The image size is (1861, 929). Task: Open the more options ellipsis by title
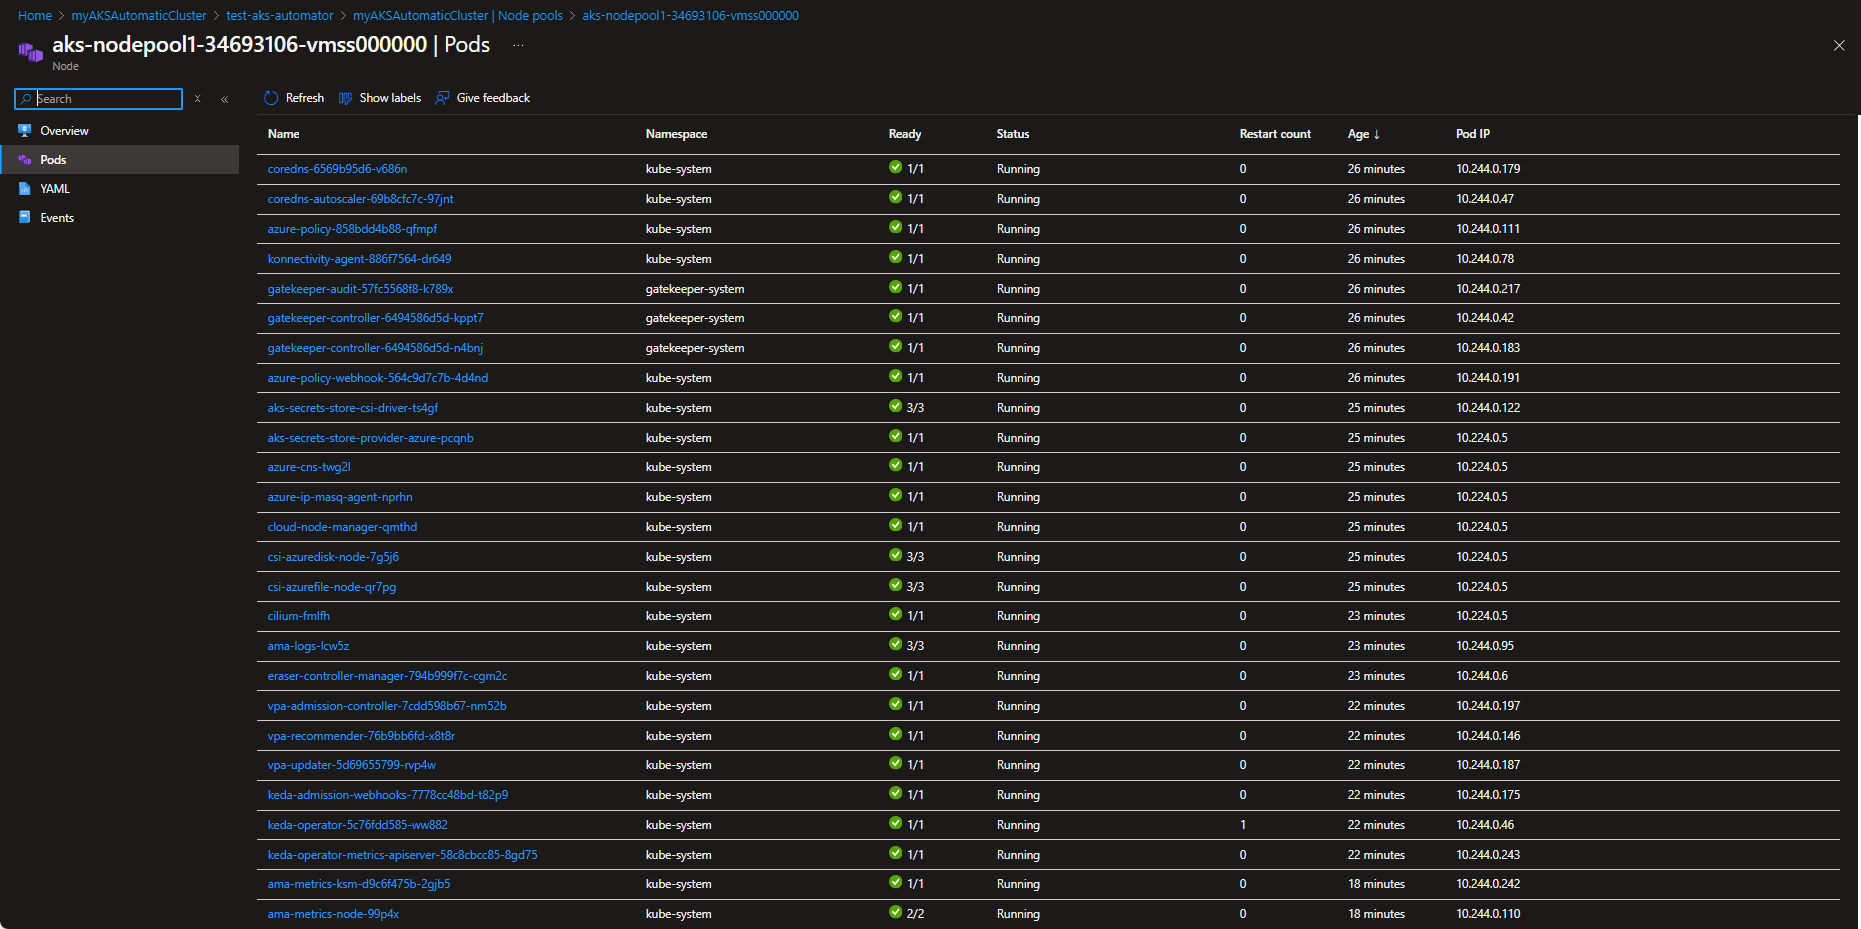click(x=518, y=45)
